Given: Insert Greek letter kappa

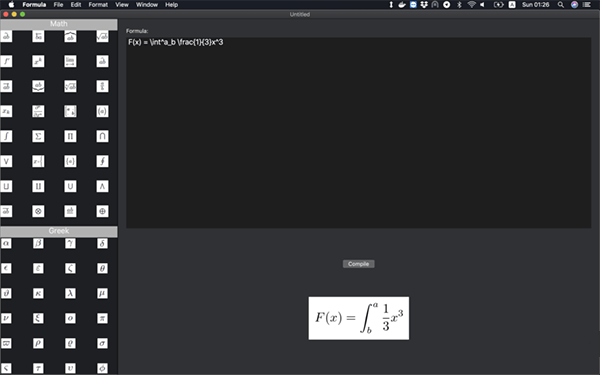Looking at the screenshot, I should click(x=38, y=293).
